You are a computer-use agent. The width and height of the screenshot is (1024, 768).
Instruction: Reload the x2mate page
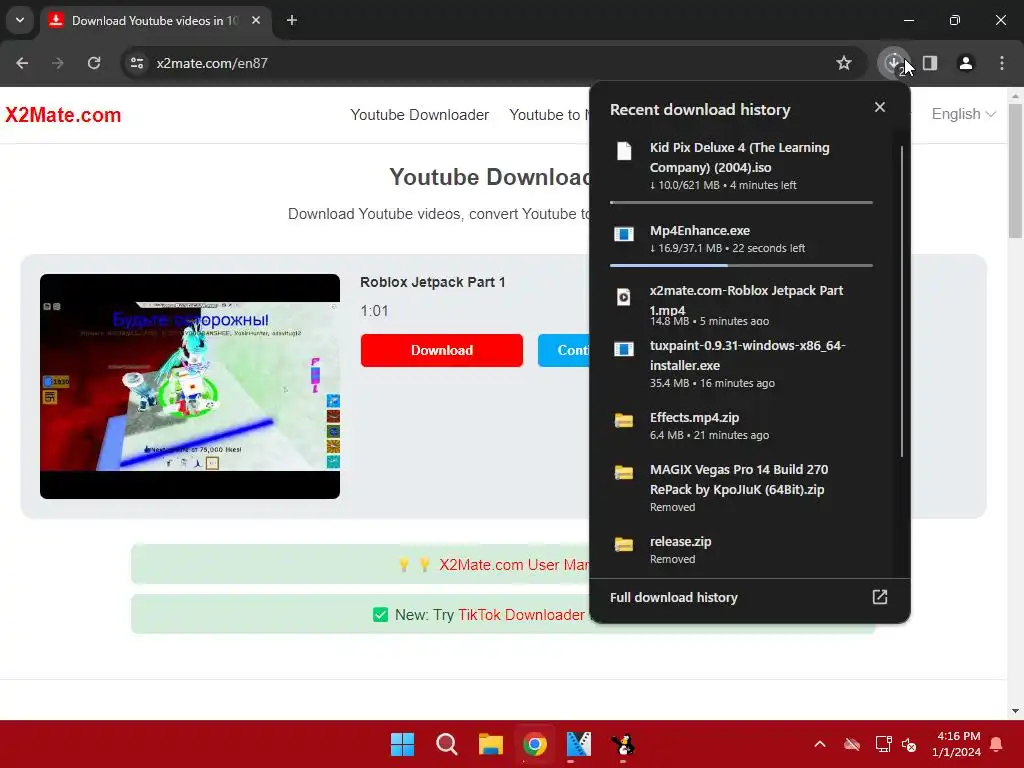tap(94, 63)
